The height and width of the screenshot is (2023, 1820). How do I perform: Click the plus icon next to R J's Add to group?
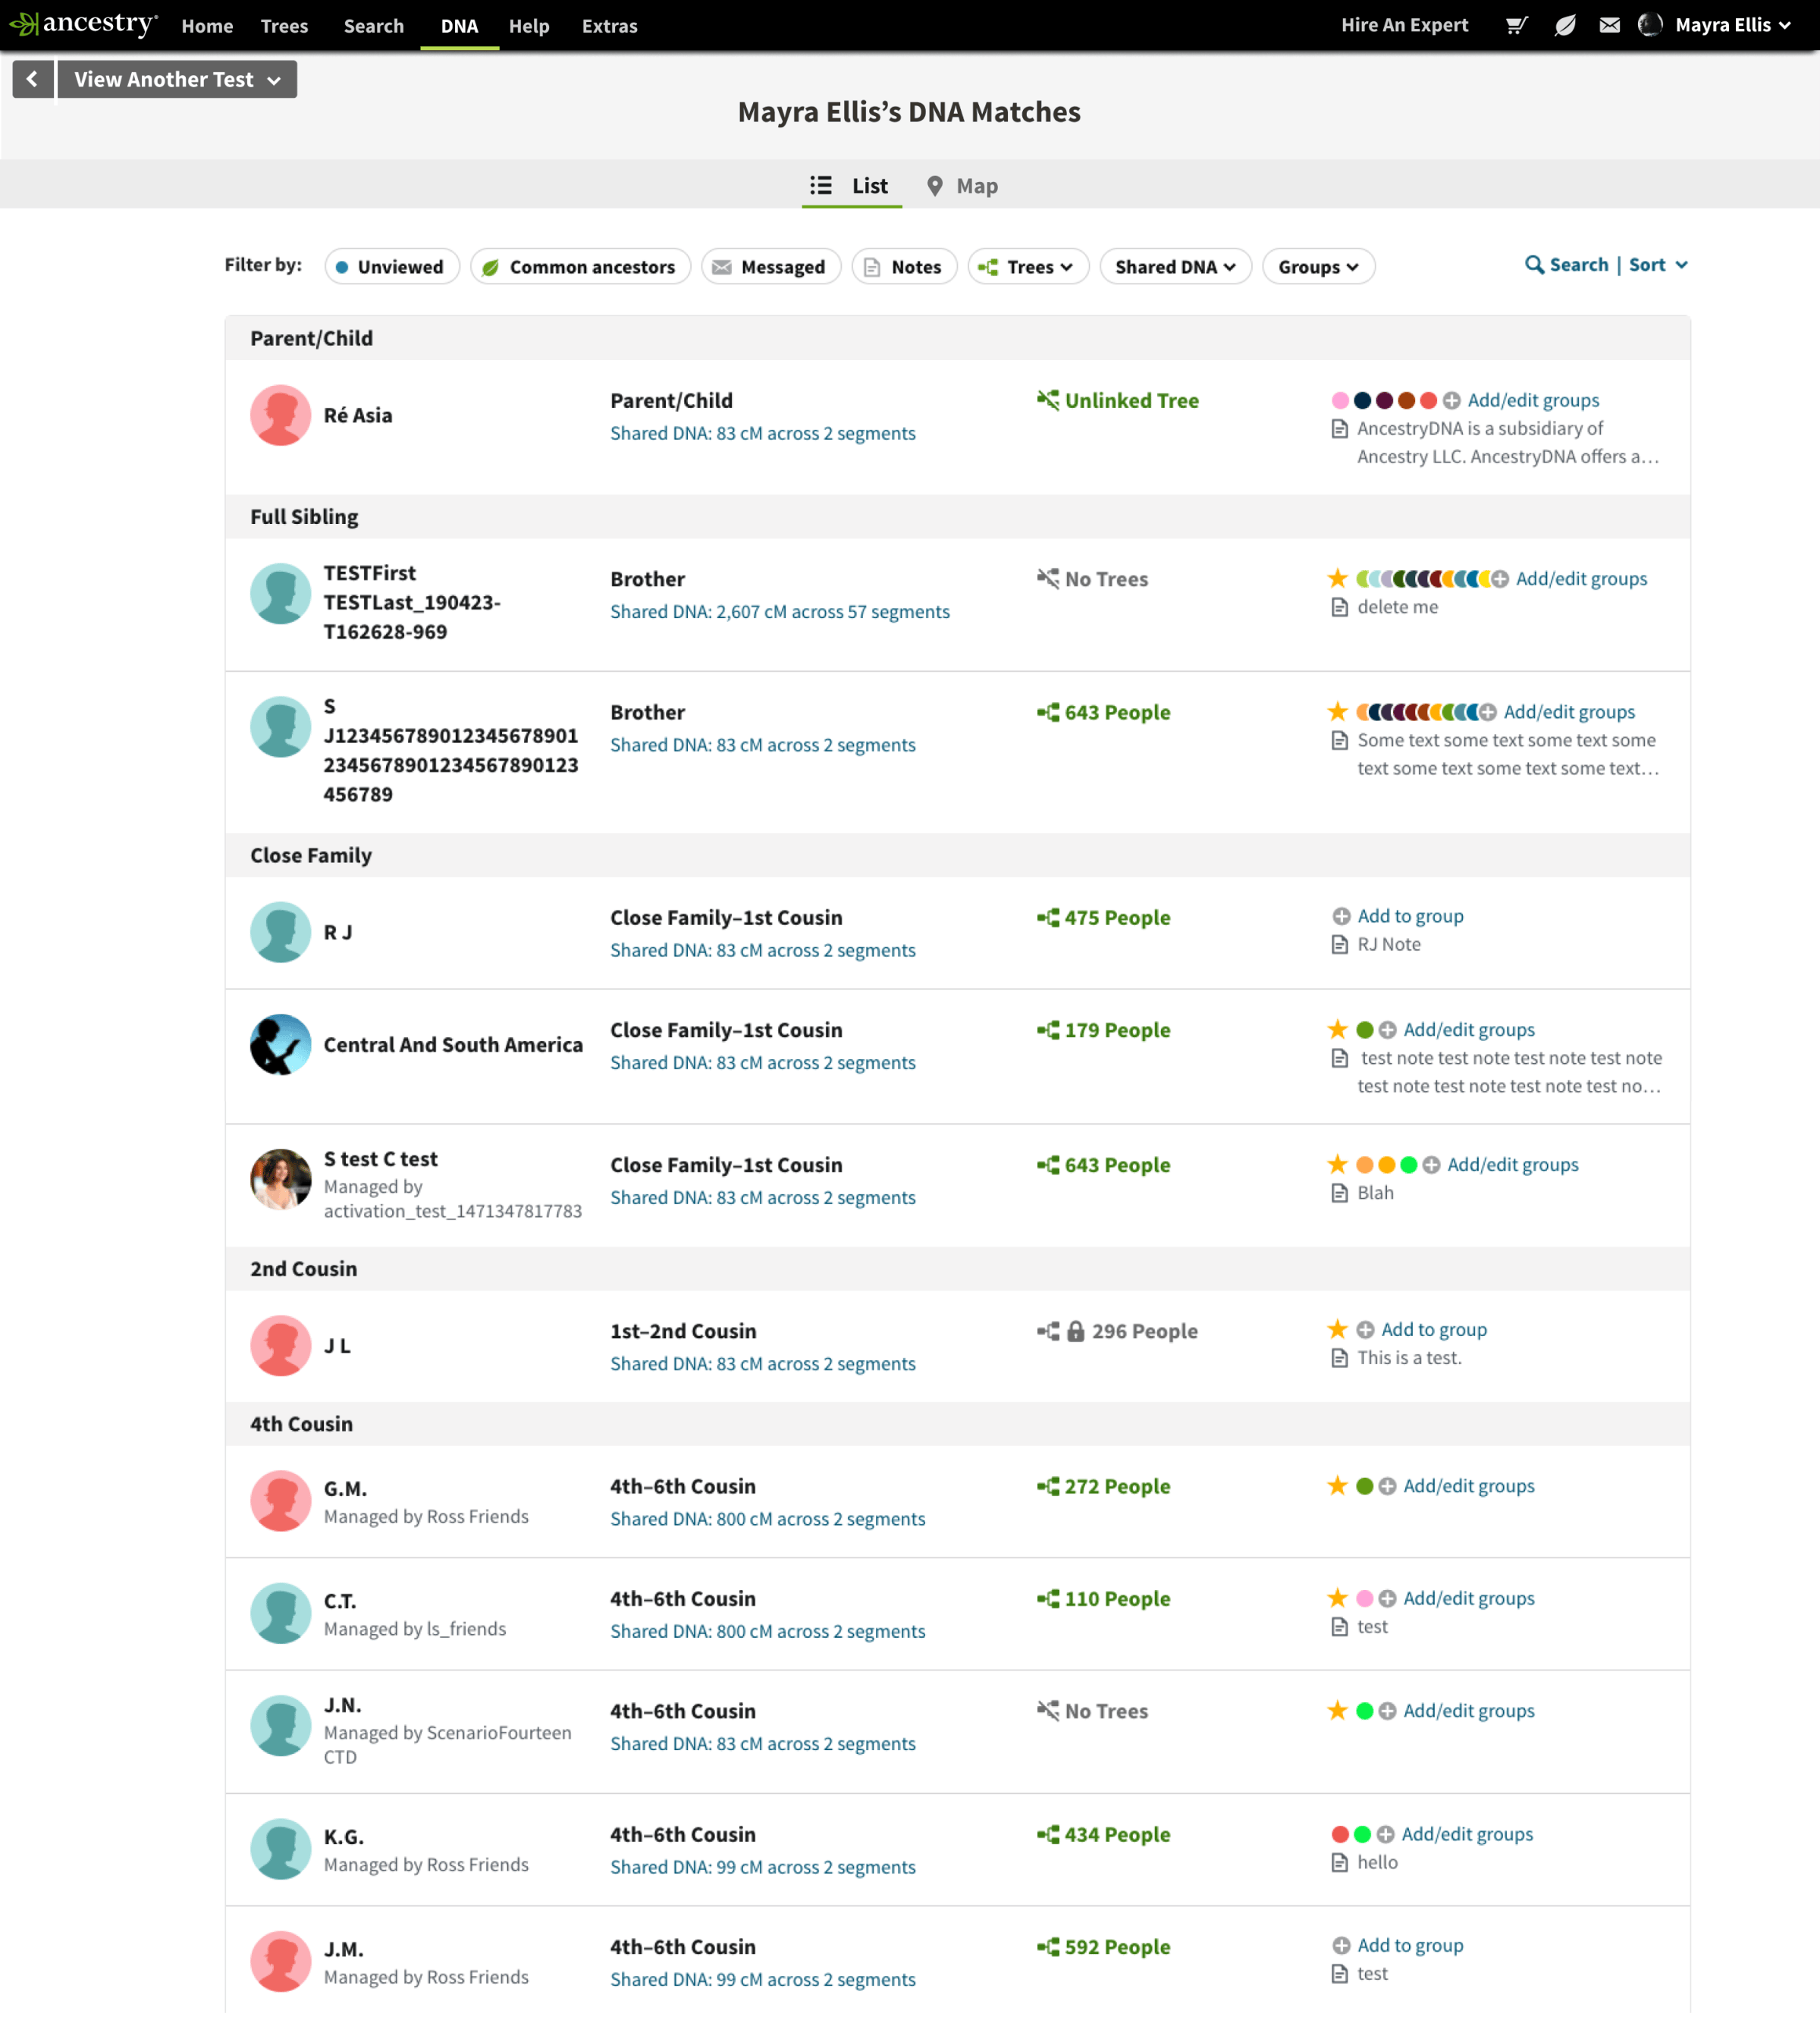[x=1341, y=916]
